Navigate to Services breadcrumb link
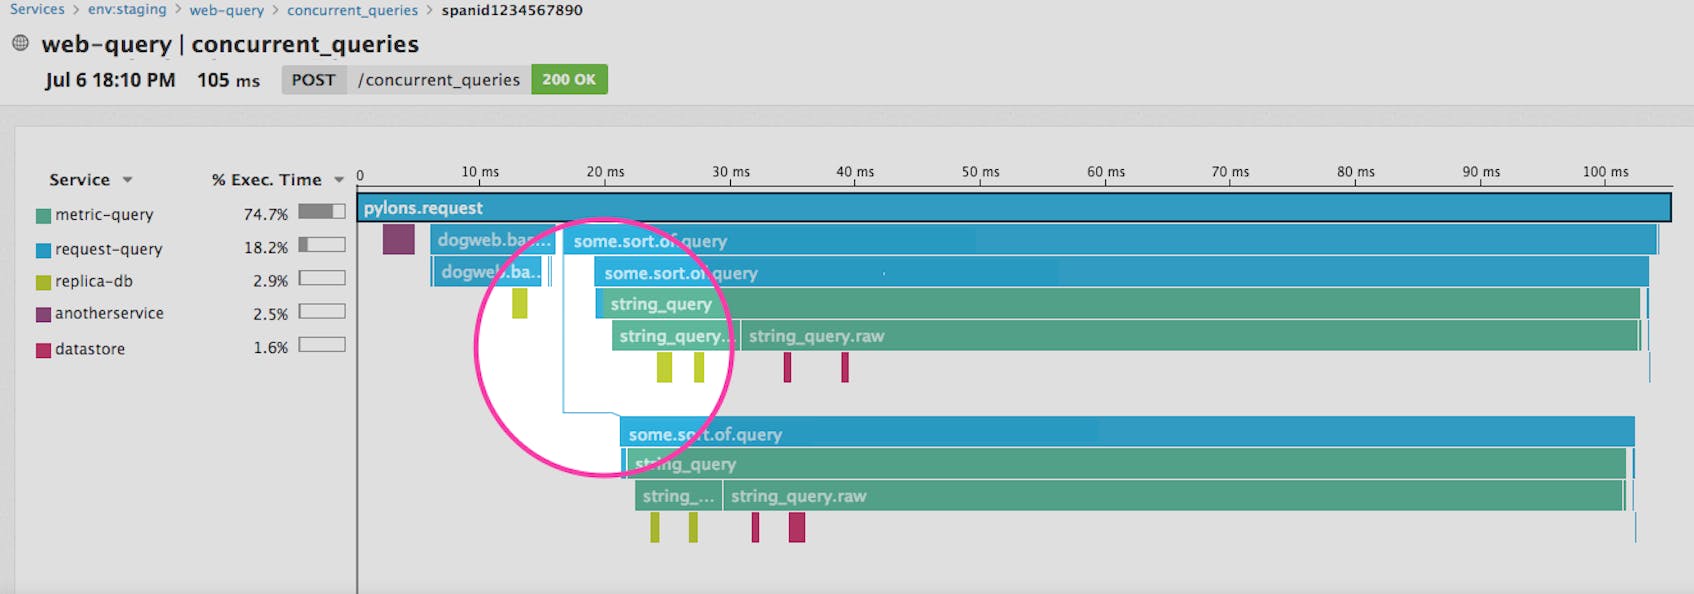Screen dimensions: 1694x594 click(37, 10)
